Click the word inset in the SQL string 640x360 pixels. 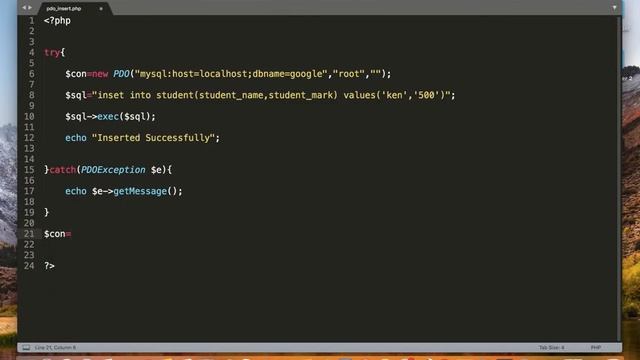(x=111, y=95)
